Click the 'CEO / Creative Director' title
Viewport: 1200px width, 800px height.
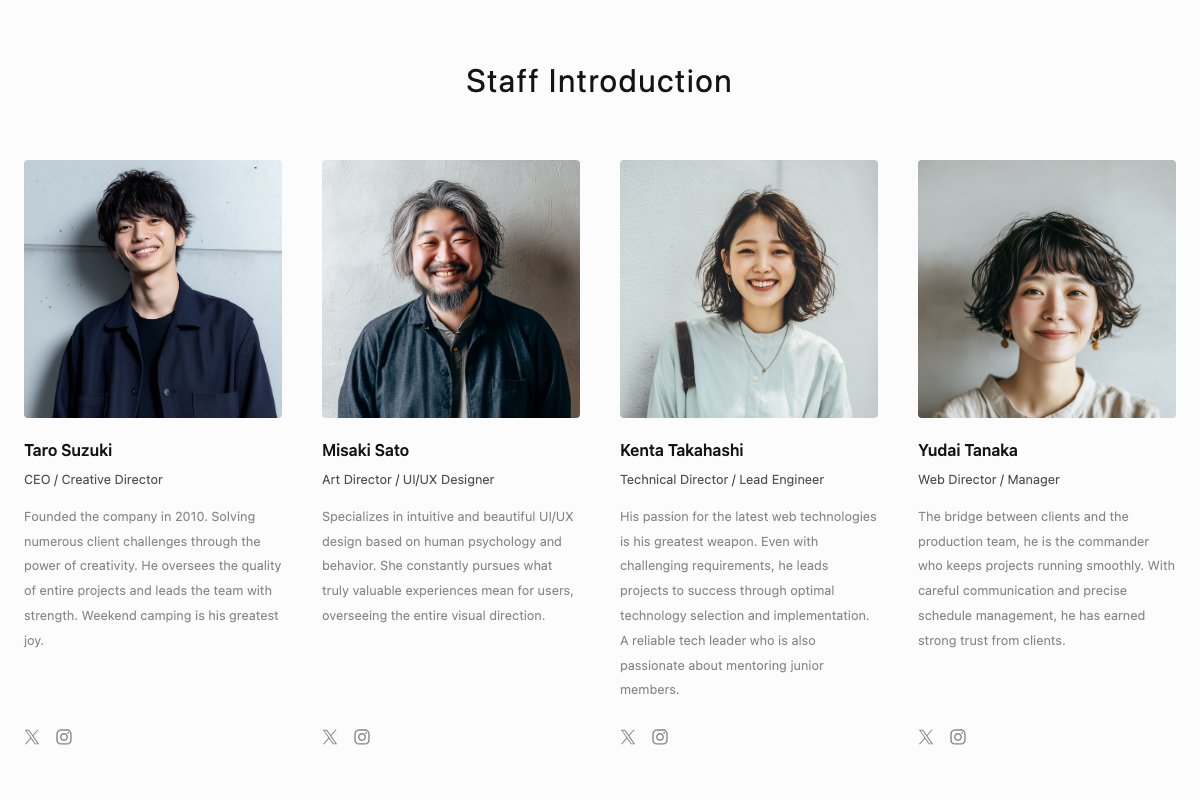click(x=93, y=480)
